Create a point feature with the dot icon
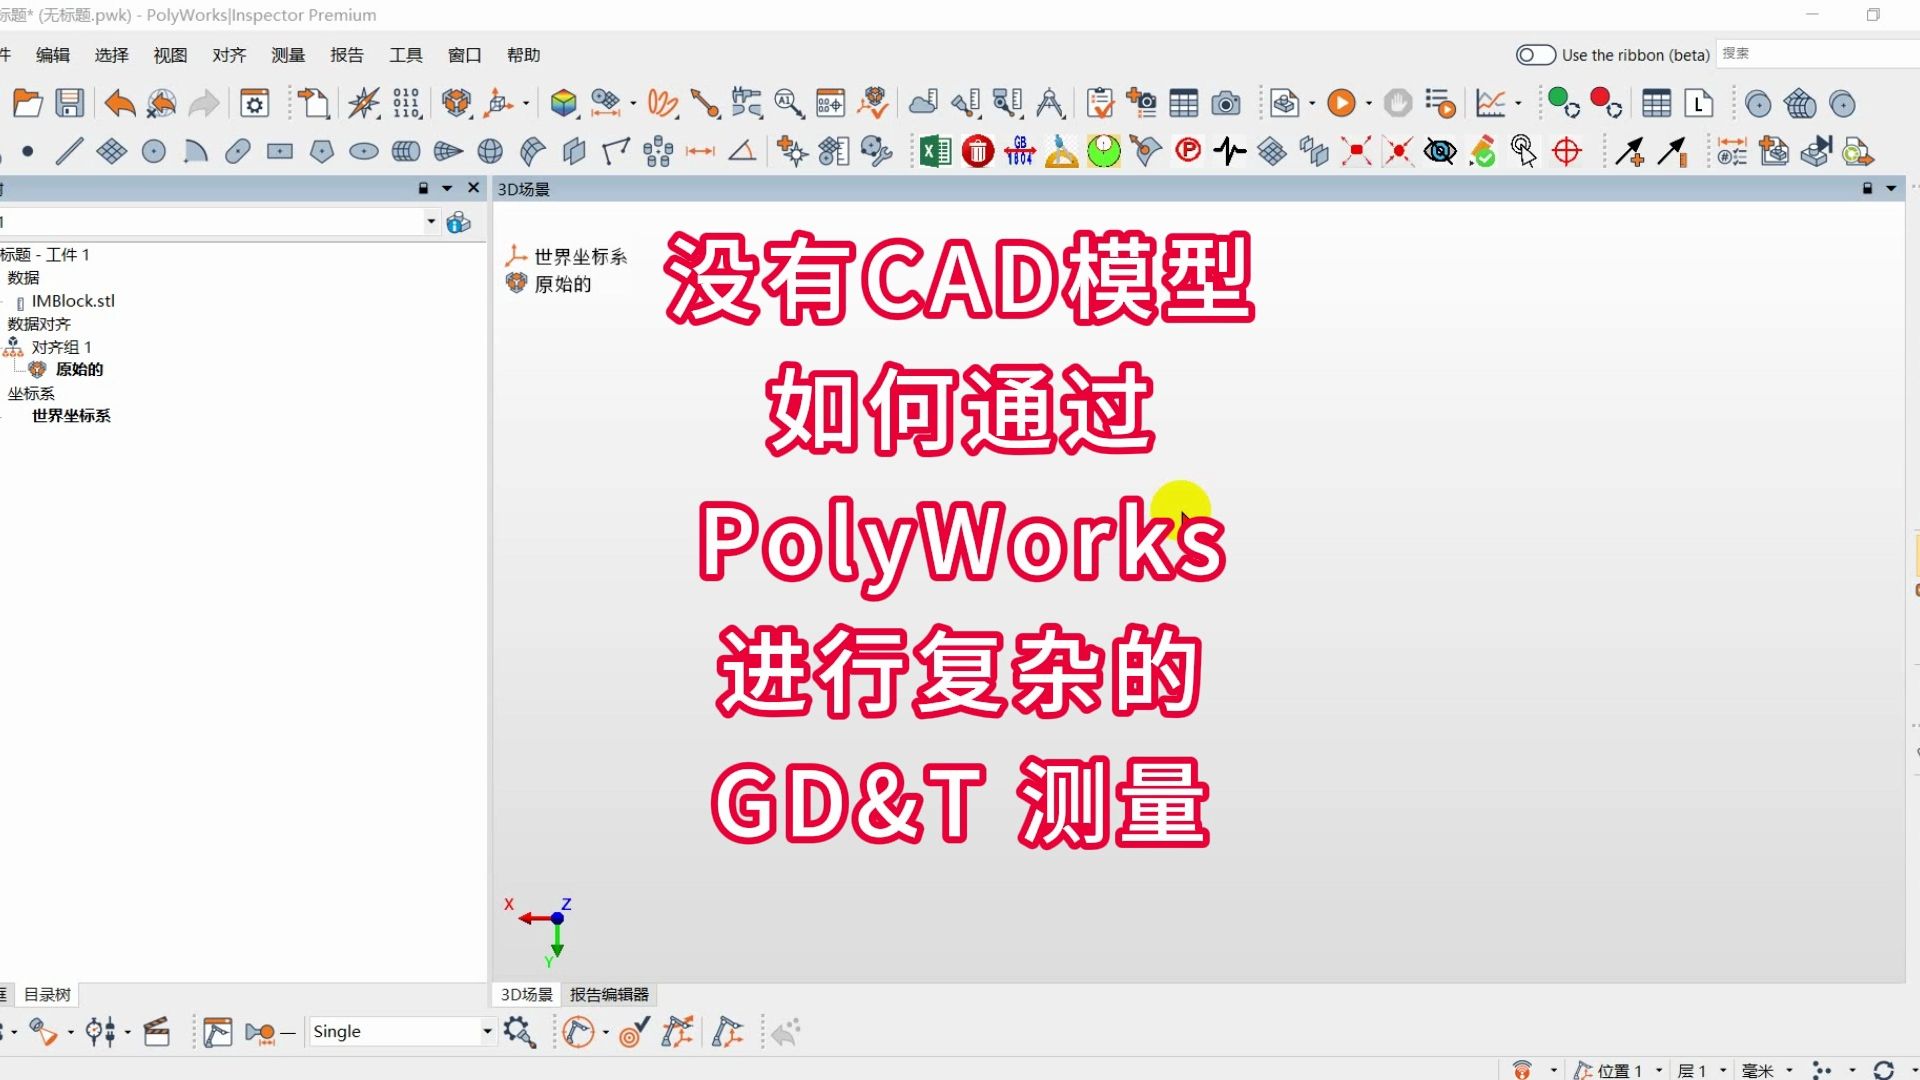 (x=28, y=152)
